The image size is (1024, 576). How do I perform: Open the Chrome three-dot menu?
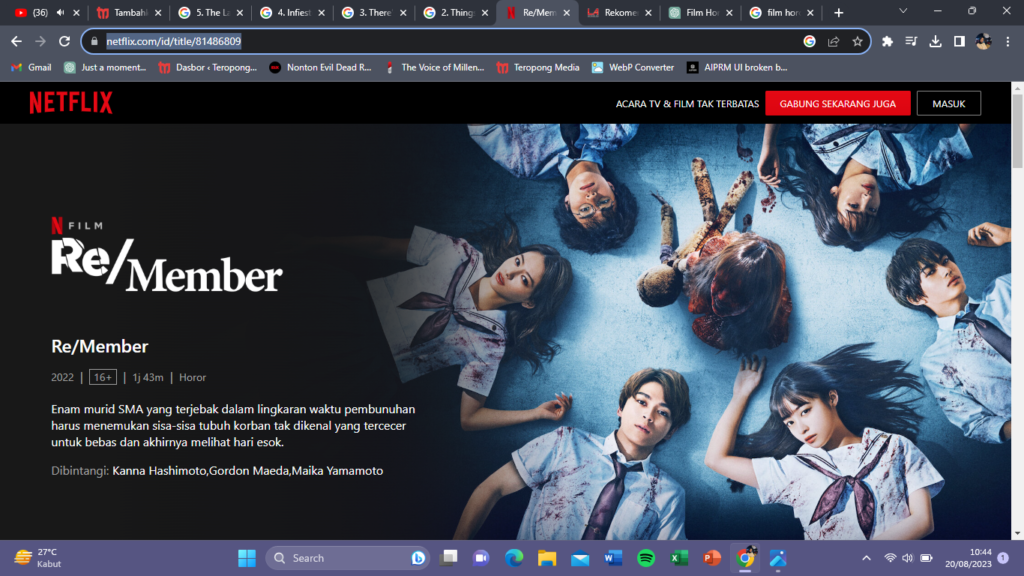tap(1008, 41)
